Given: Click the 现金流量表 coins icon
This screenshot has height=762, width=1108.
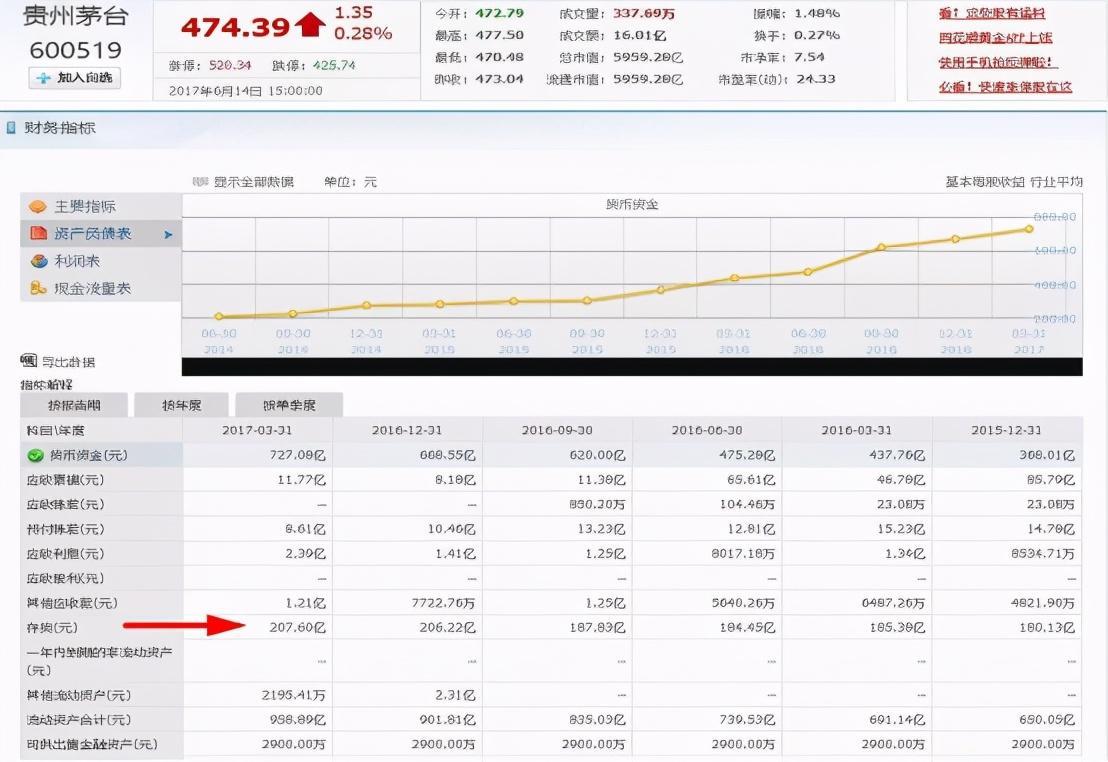Looking at the screenshot, I should pyautogui.click(x=38, y=288).
